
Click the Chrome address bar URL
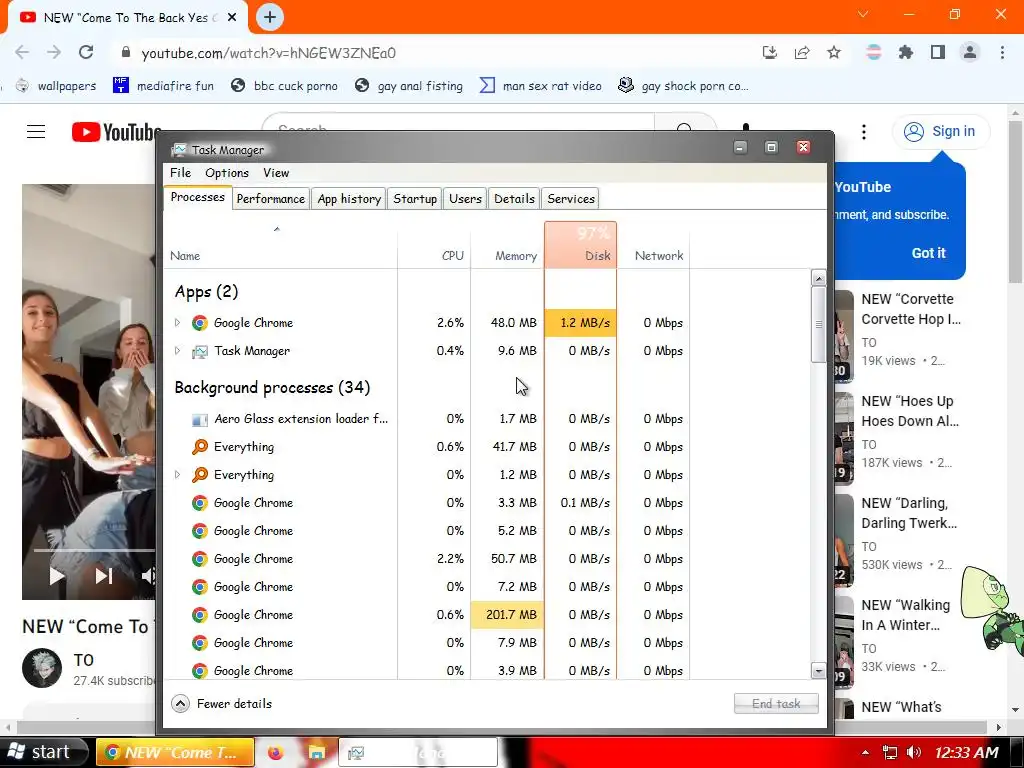(268, 53)
